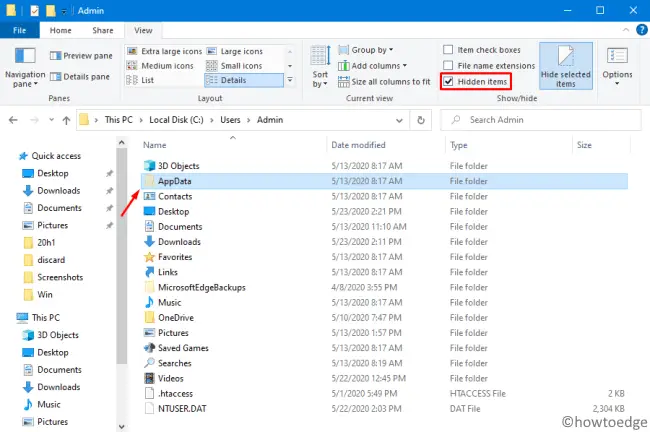Click the Up directory arrow icon
Viewport: 650px width, 432px height.
pyautogui.click(x=61, y=120)
